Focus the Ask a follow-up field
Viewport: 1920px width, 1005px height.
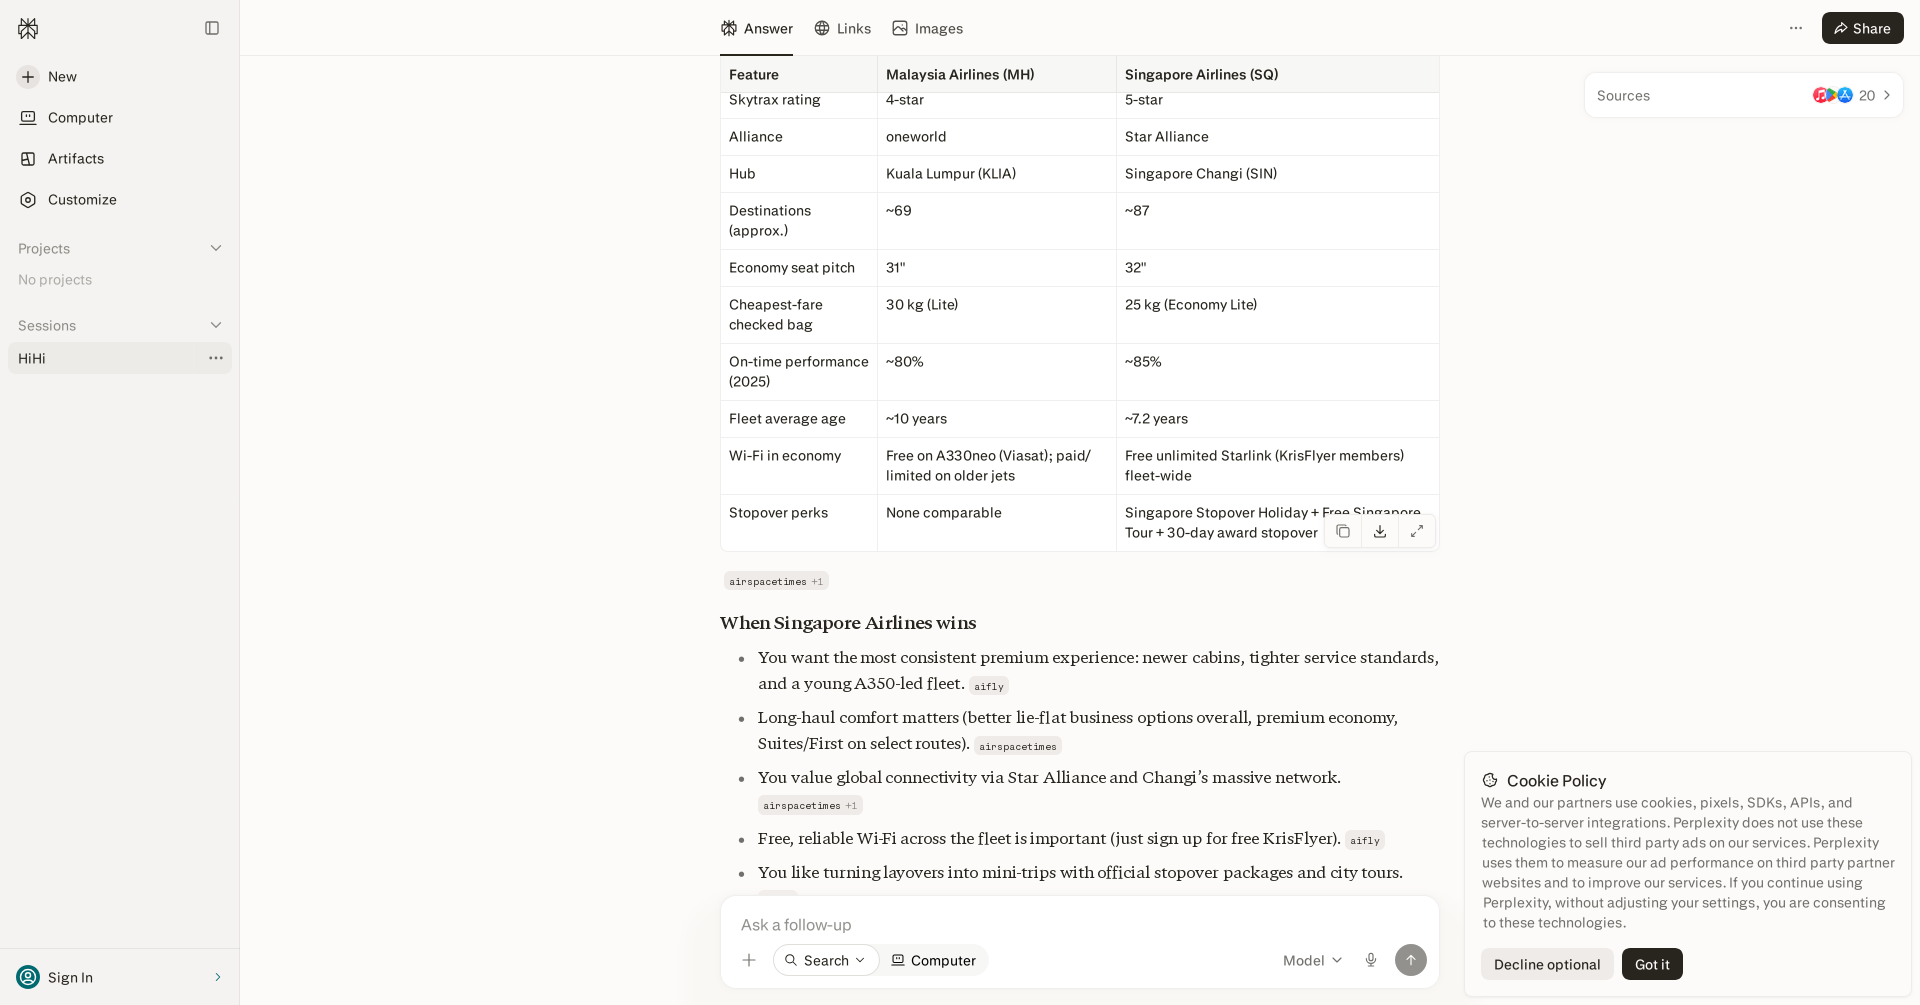click(1080, 925)
